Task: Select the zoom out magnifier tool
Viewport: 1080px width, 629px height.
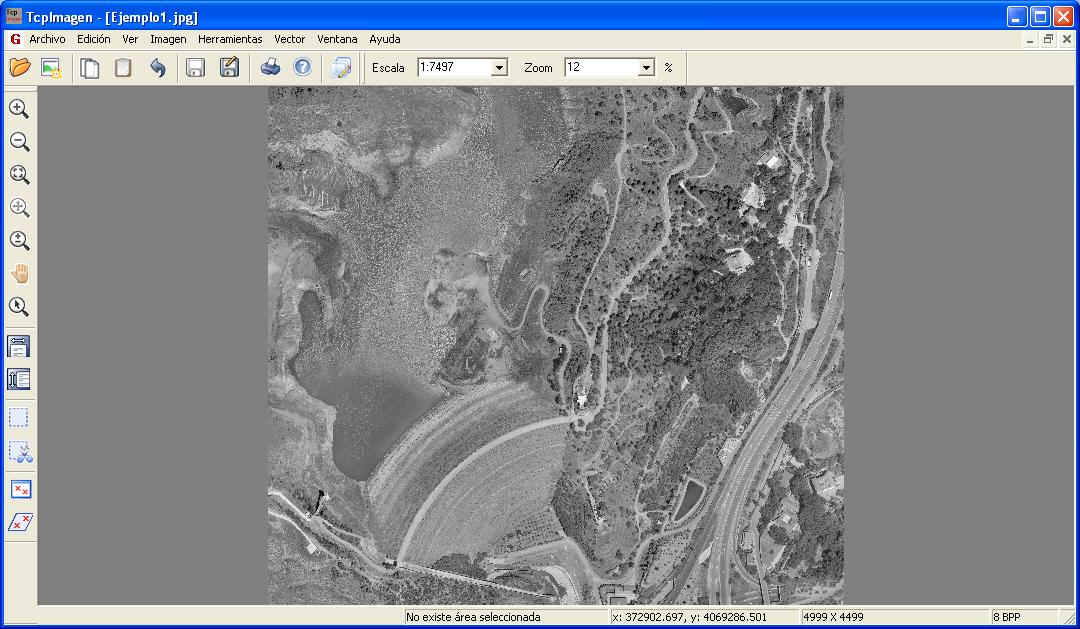Action: [x=19, y=142]
